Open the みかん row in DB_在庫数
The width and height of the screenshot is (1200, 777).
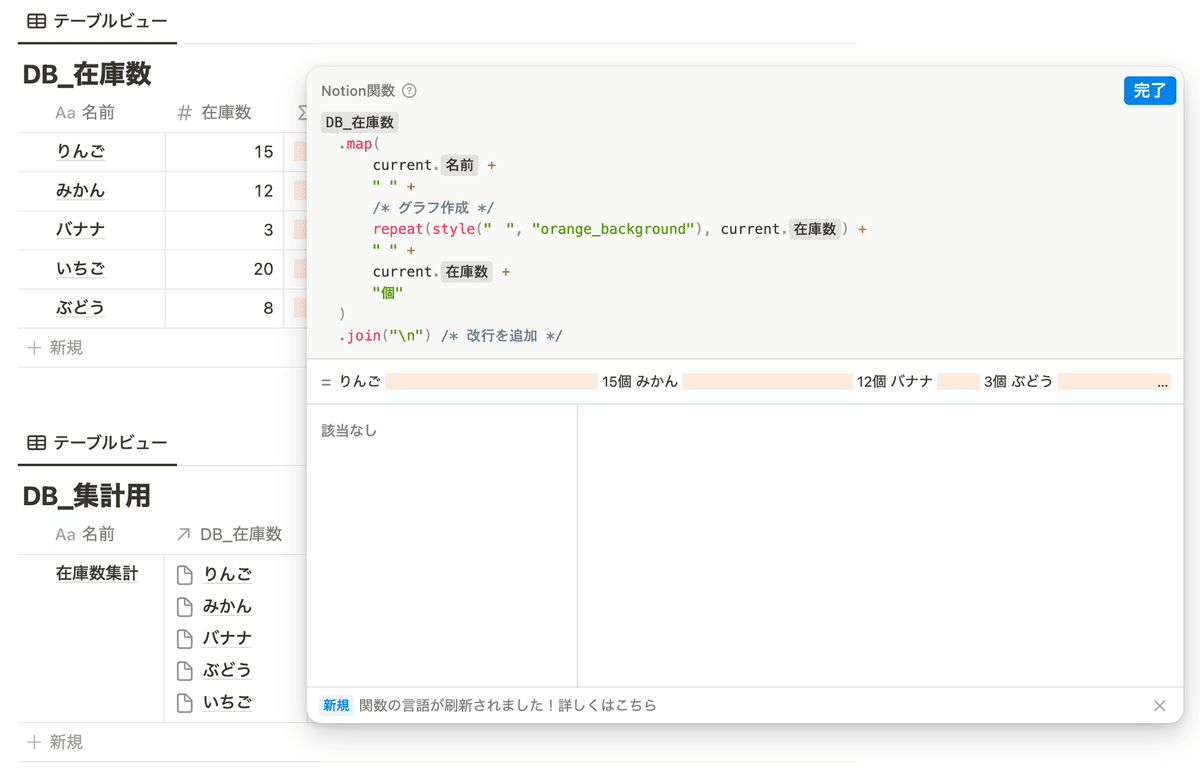pos(81,191)
